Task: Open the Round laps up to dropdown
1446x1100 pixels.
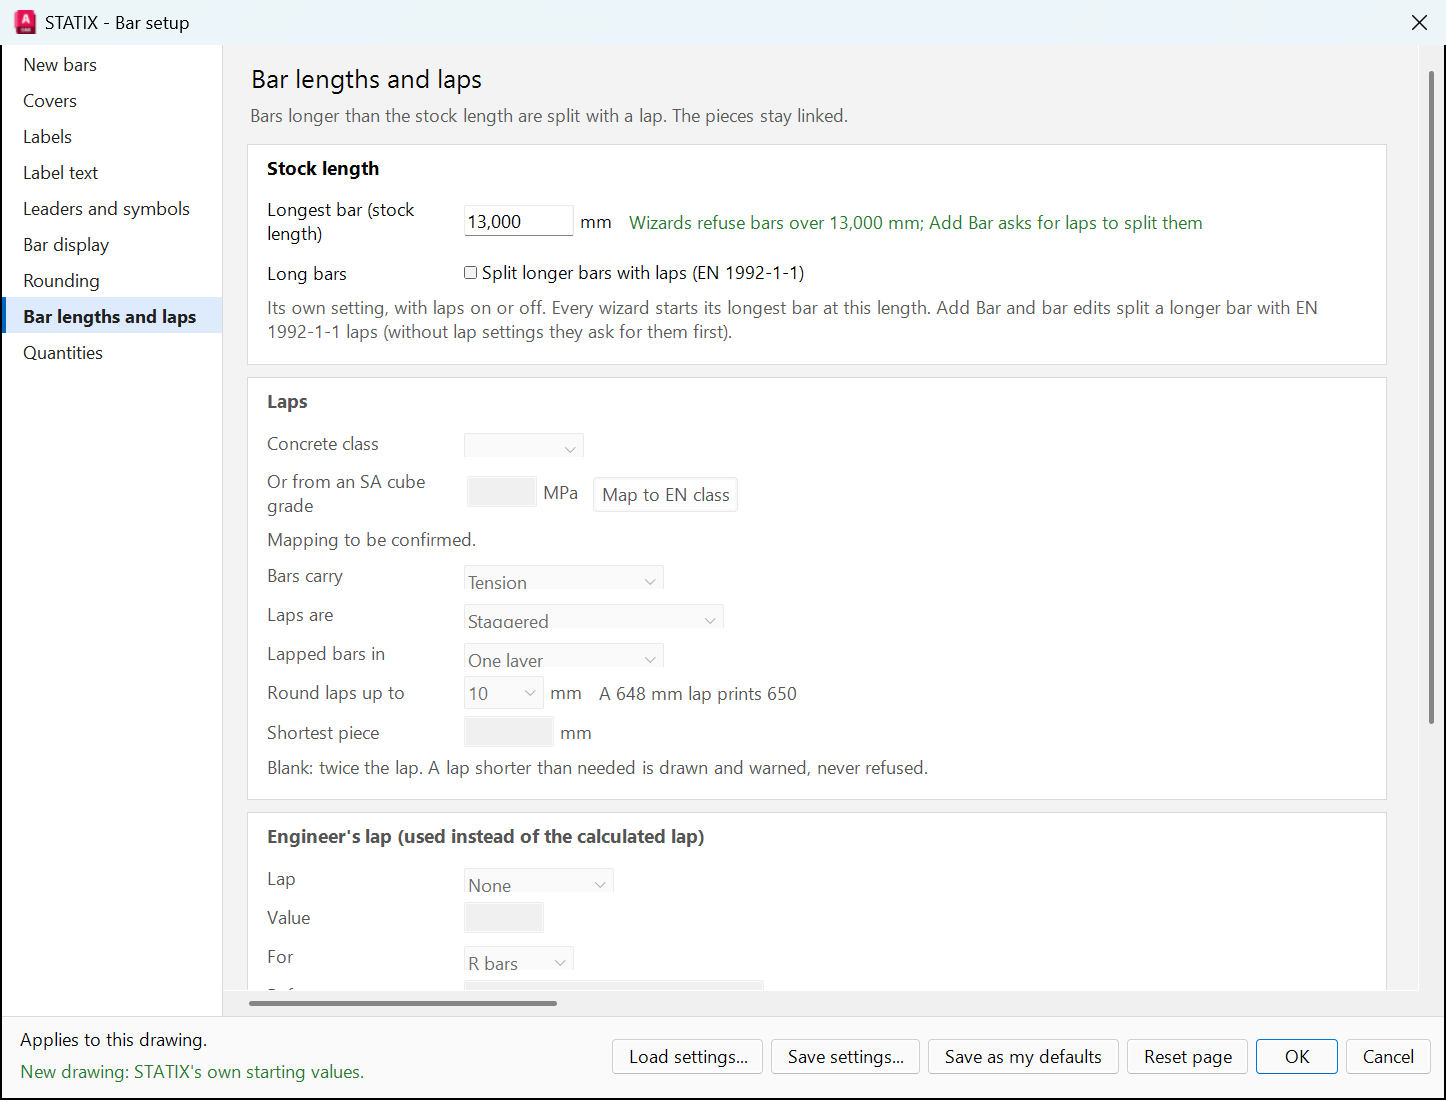Action: tap(504, 693)
